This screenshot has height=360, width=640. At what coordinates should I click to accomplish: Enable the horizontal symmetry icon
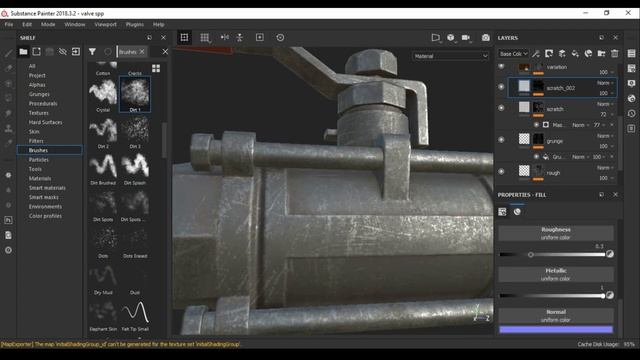225,37
